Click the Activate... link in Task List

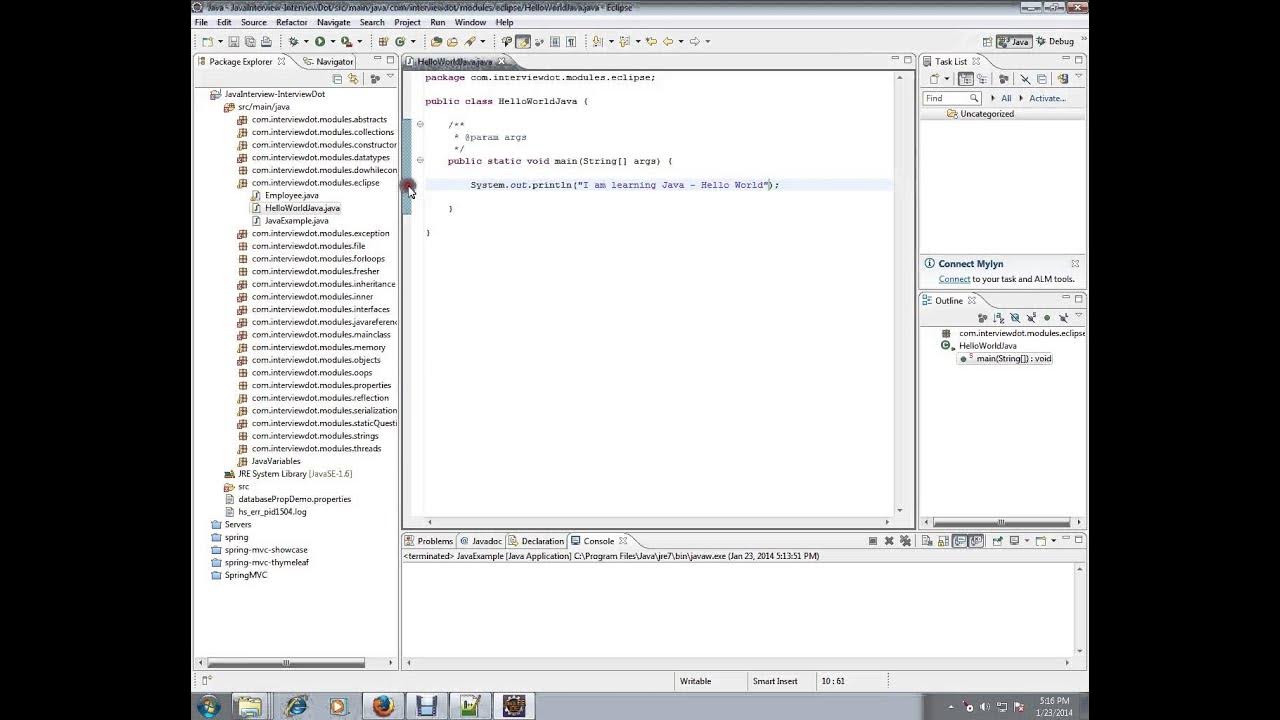(1047, 98)
